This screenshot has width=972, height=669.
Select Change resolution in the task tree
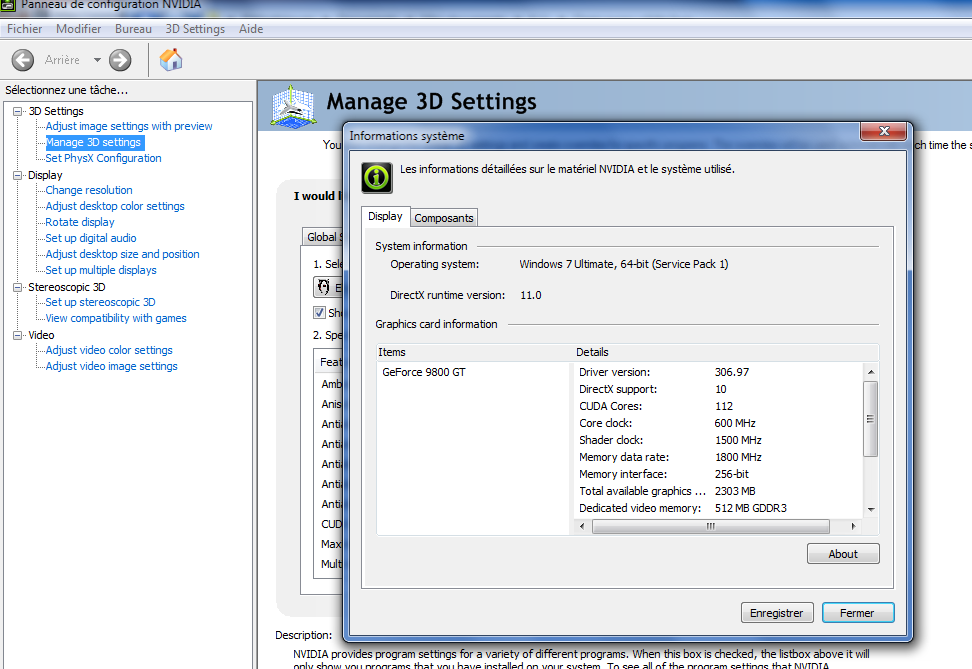click(89, 190)
